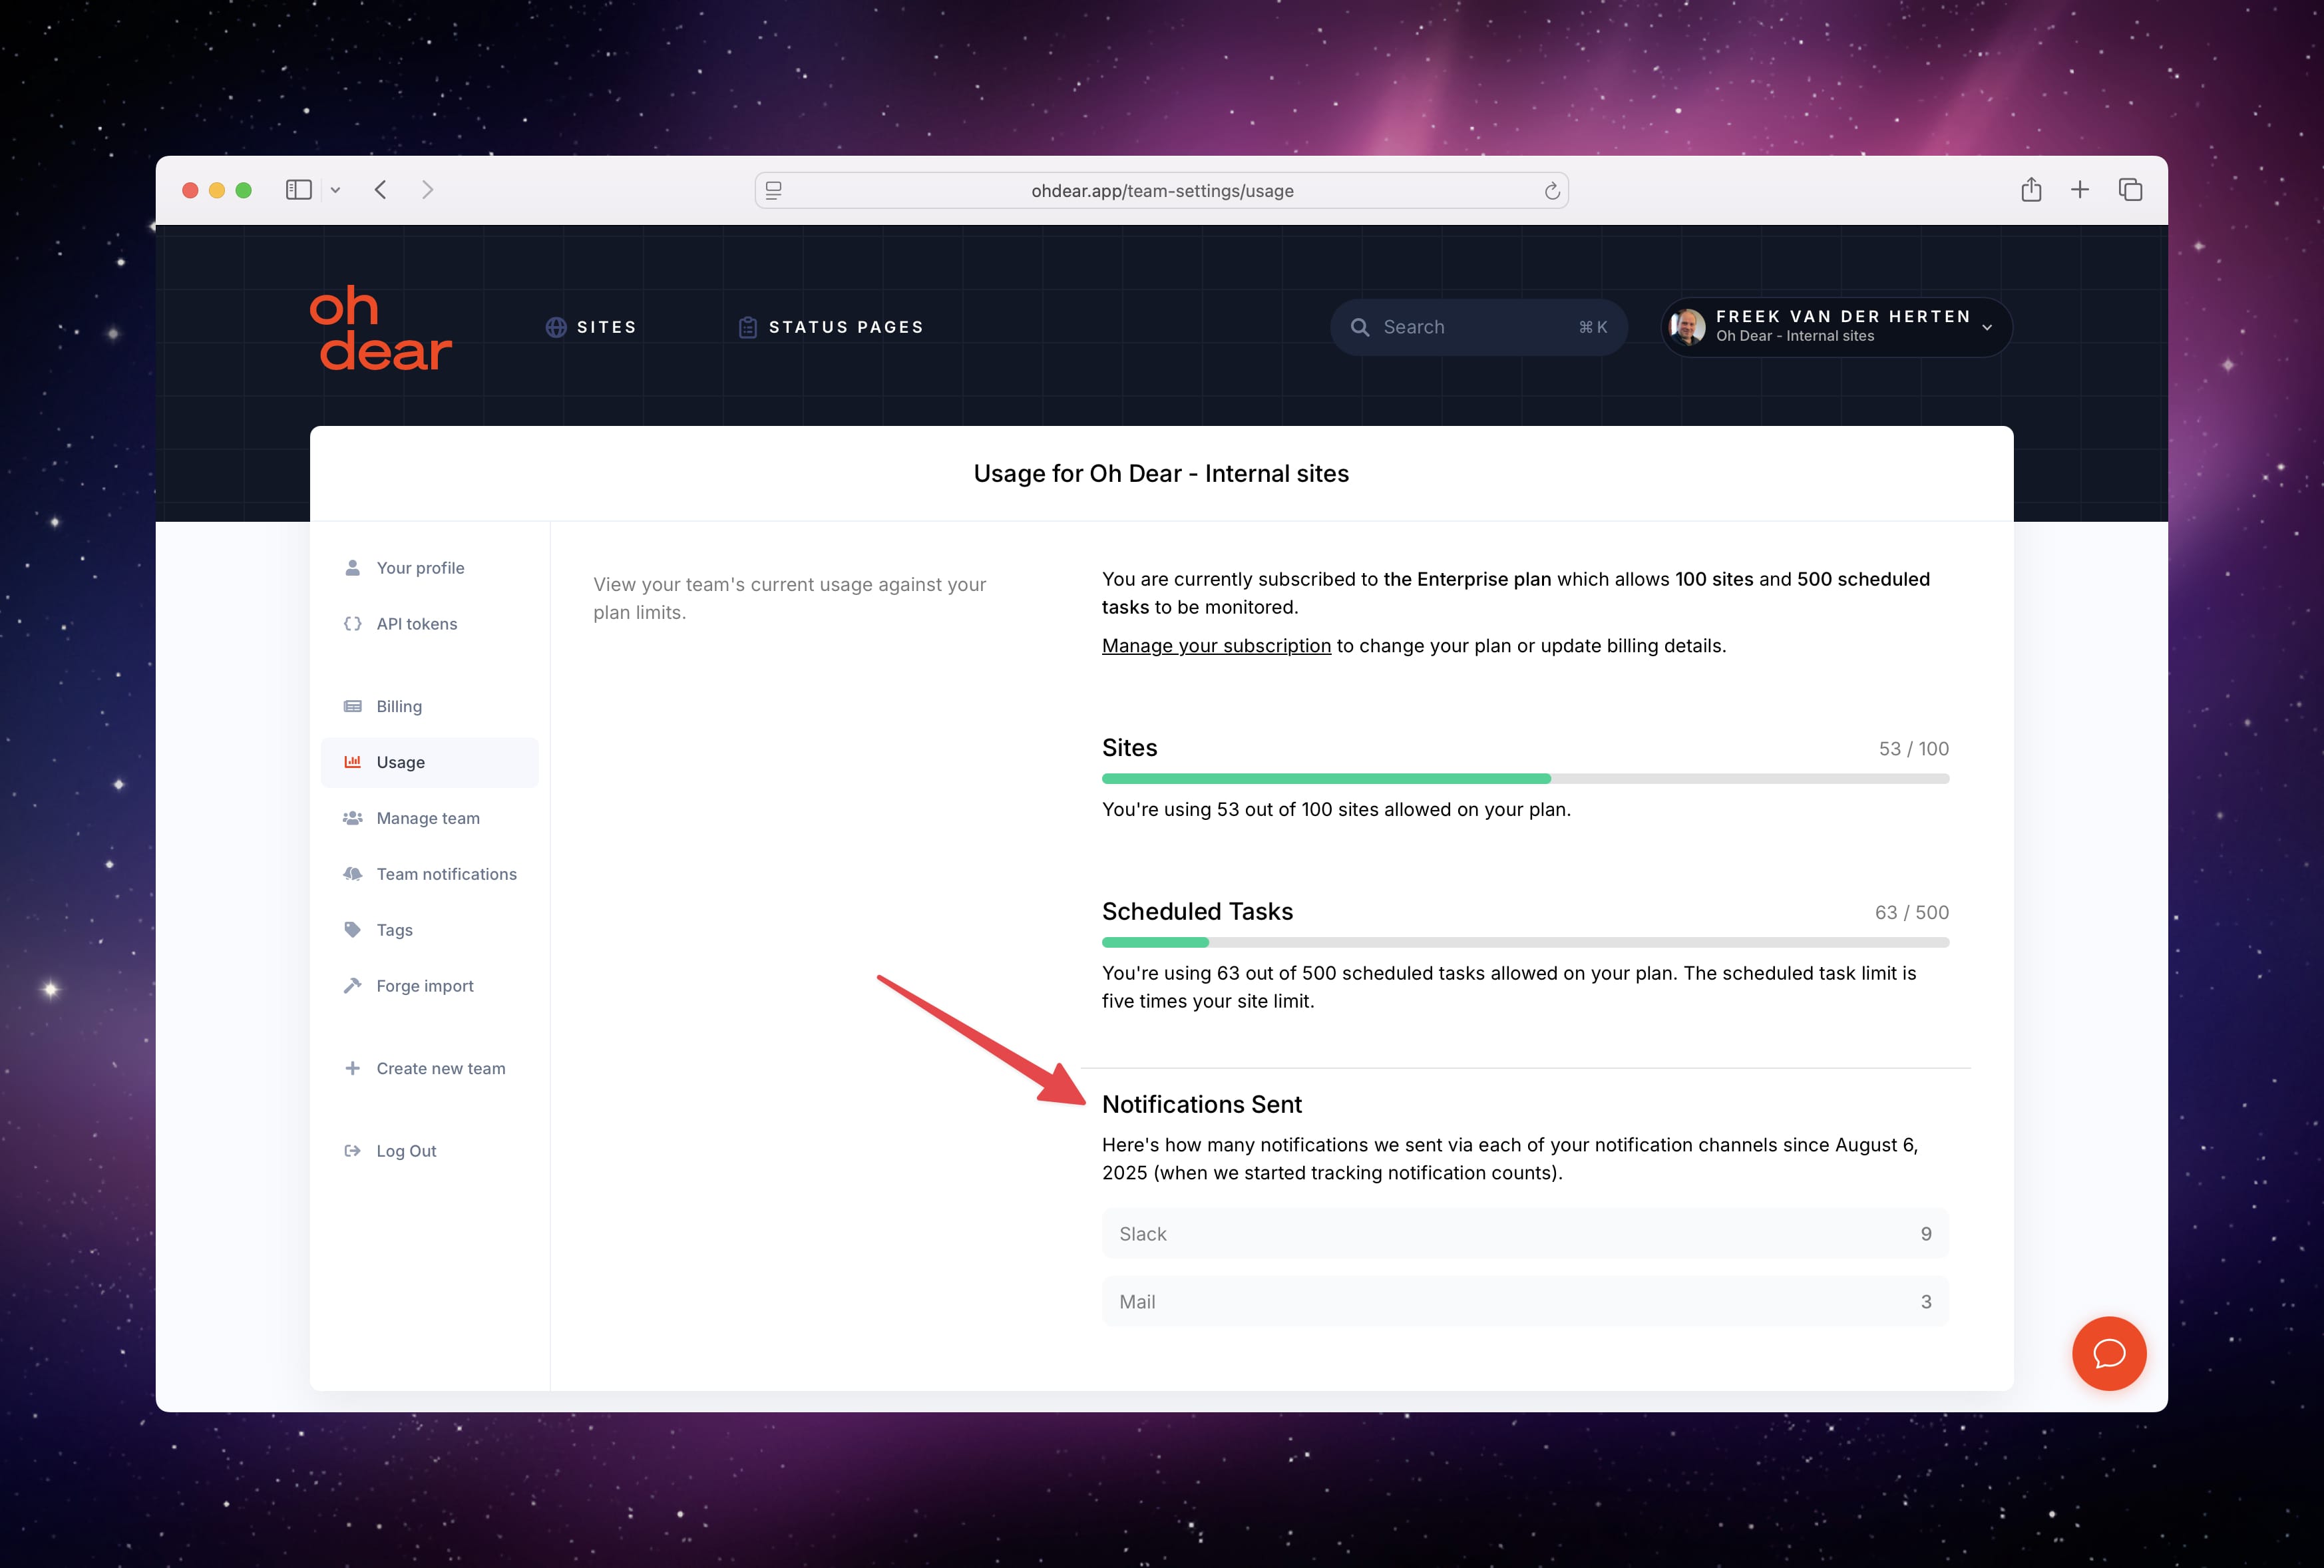Click the Oh Dear logo
Viewport: 2324px width, 1568px height.
point(380,327)
